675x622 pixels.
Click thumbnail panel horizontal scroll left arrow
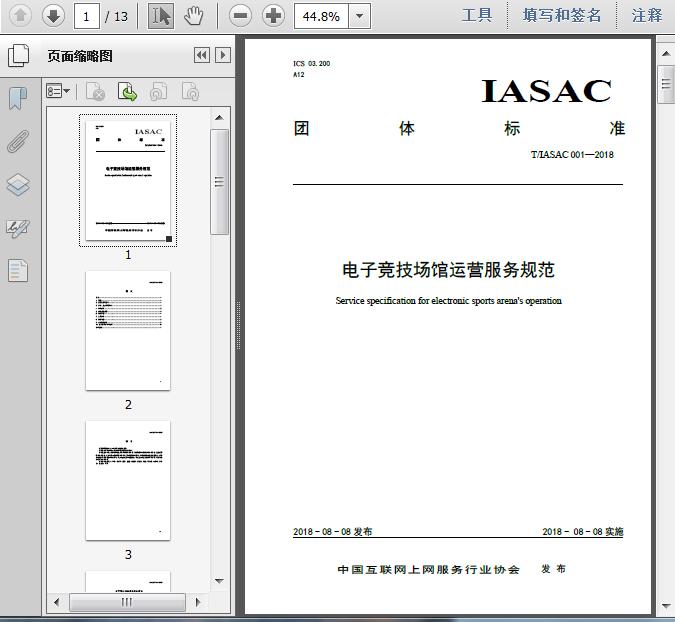click(x=57, y=602)
